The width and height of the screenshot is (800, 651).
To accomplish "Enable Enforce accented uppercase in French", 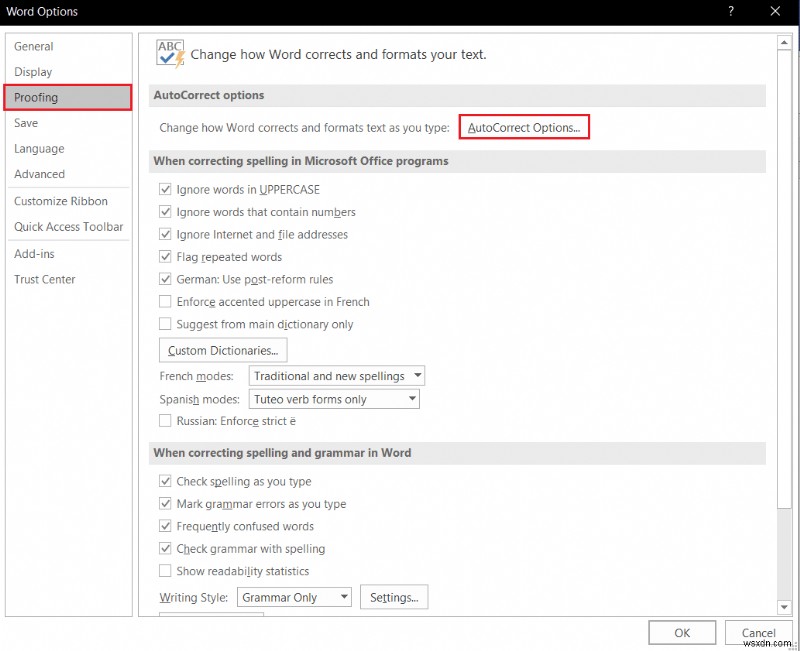I will 165,301.
